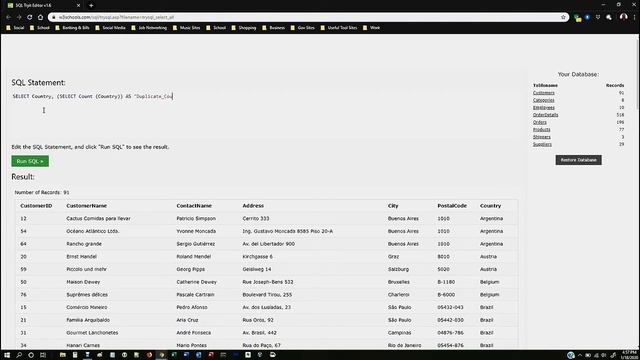Image resolution: width=640 pixels, height=360 pixels.
Task: Select the Rancho grande customer name
Action: 84,244
